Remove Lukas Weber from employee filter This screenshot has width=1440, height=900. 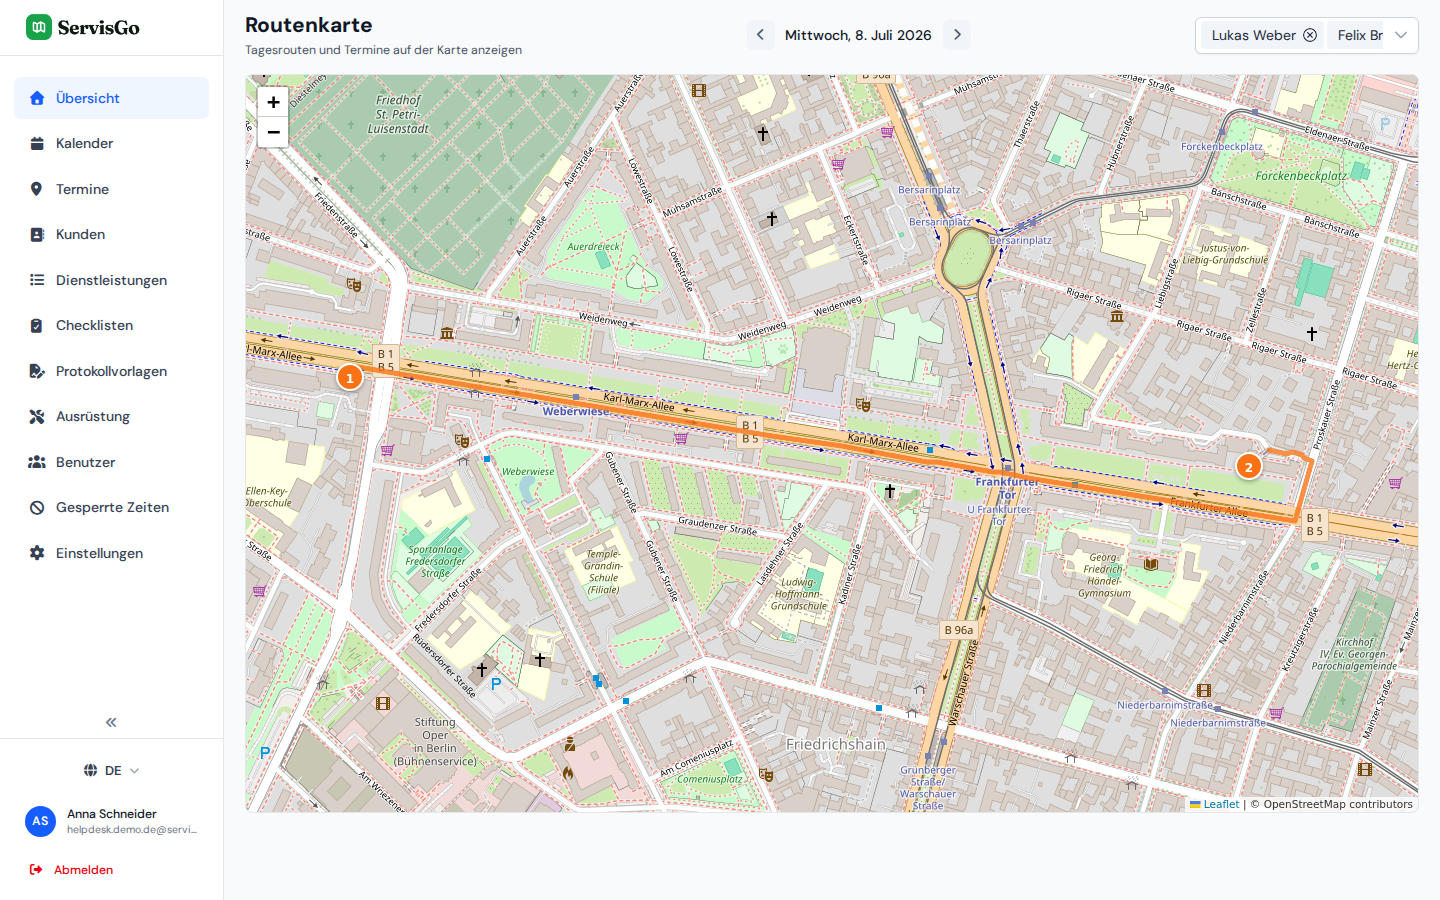point(1310,35)
